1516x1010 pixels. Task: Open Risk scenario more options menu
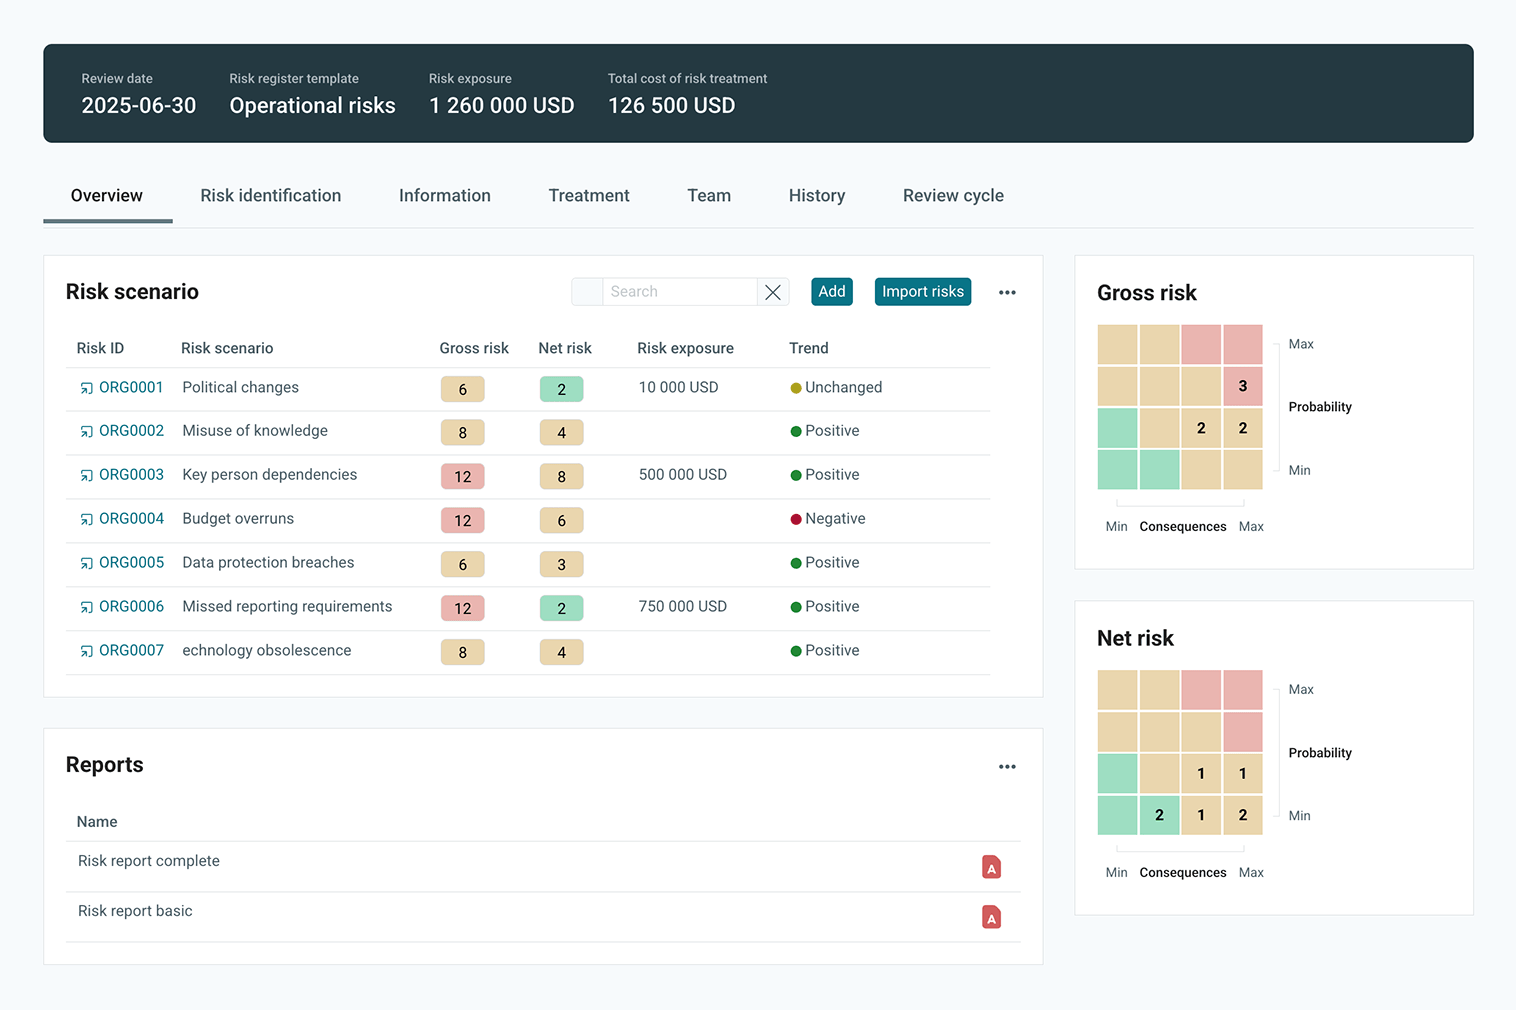click(1007, 292)
